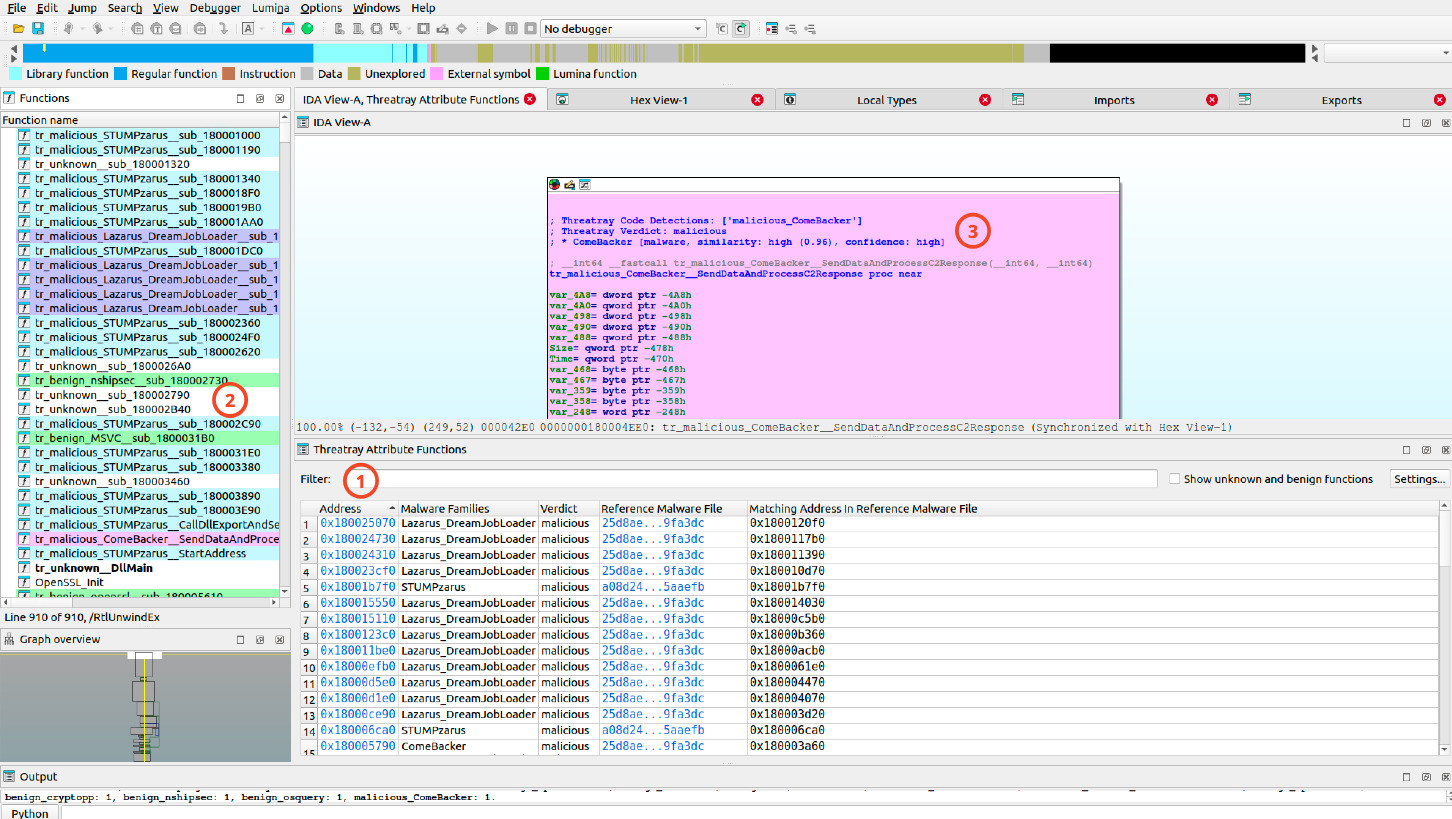The height and width of the screenshot is (819, 1452).
Task: Click the highlighted 'C' refresh toolbar icon
Action: pos(741,29)
